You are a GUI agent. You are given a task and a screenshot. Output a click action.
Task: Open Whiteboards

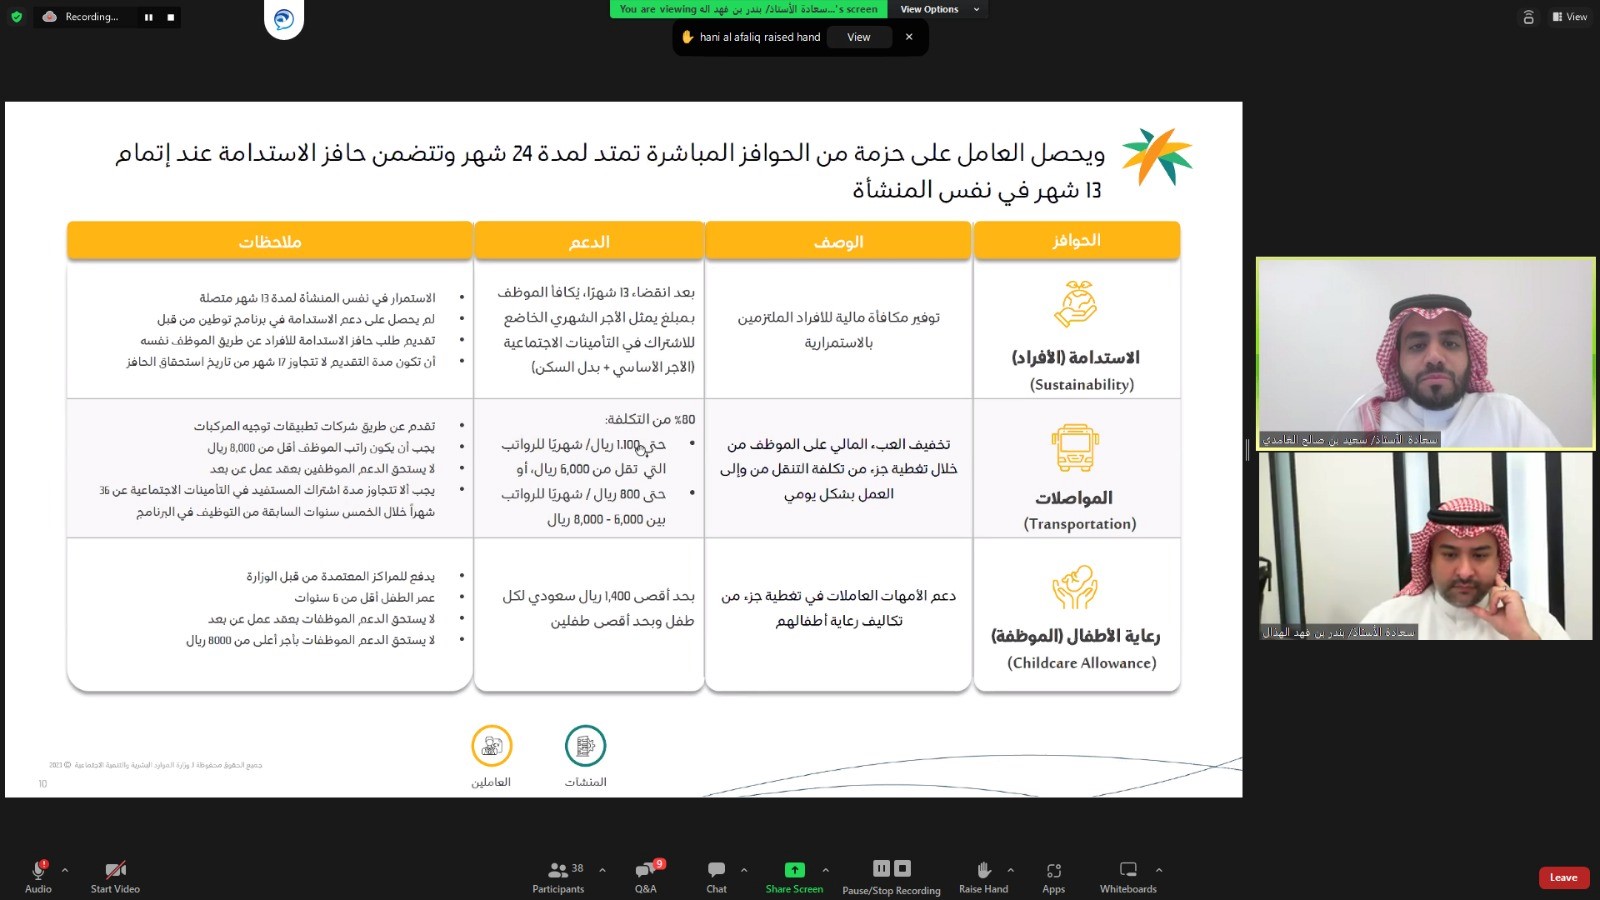click(1128, 876)
